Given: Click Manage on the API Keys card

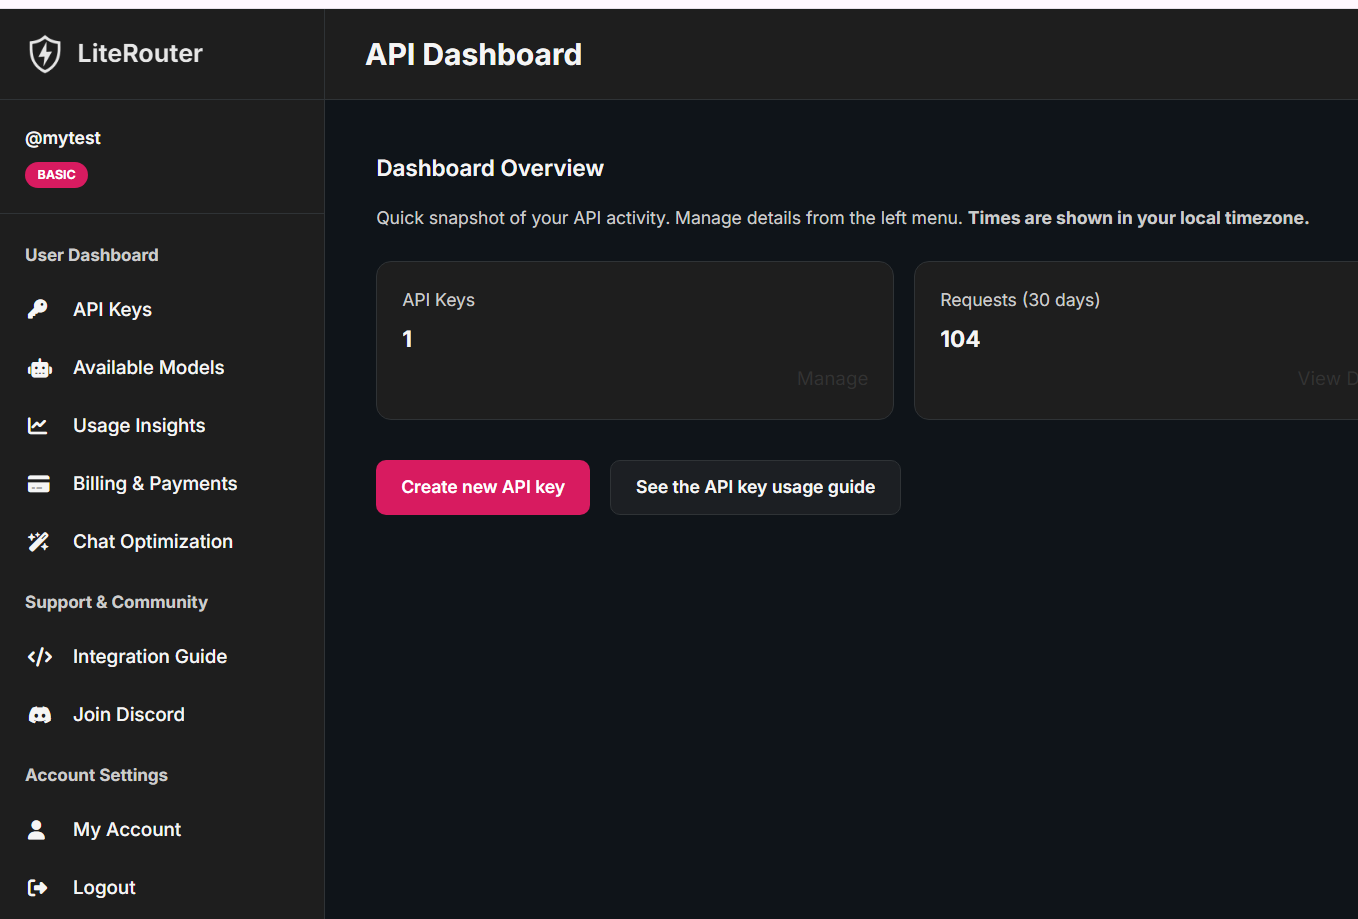Looking at the screenshot, I should (x=832, y=378).
